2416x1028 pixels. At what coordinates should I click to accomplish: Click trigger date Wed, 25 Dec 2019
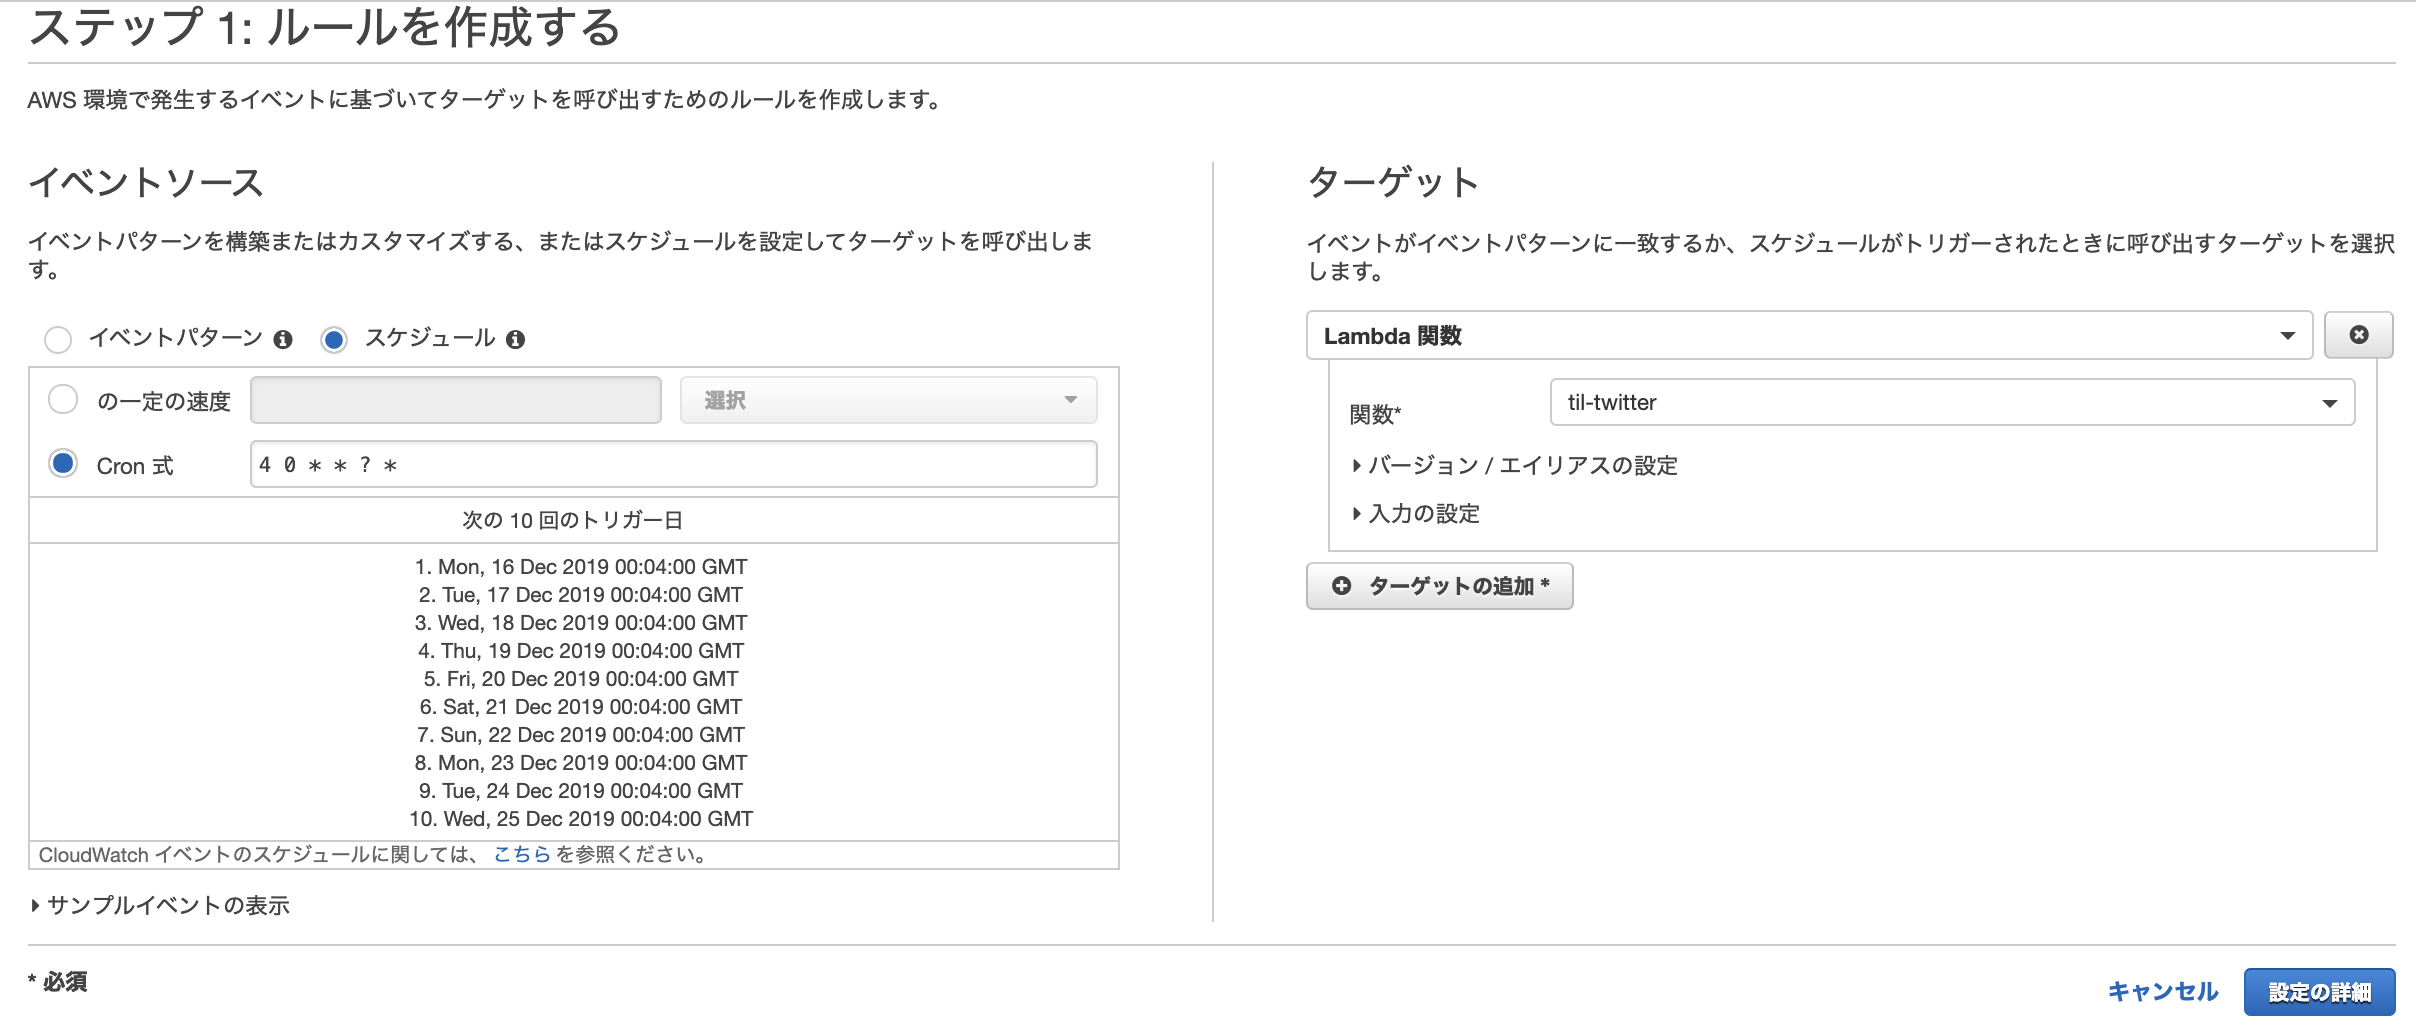point(581,819)
